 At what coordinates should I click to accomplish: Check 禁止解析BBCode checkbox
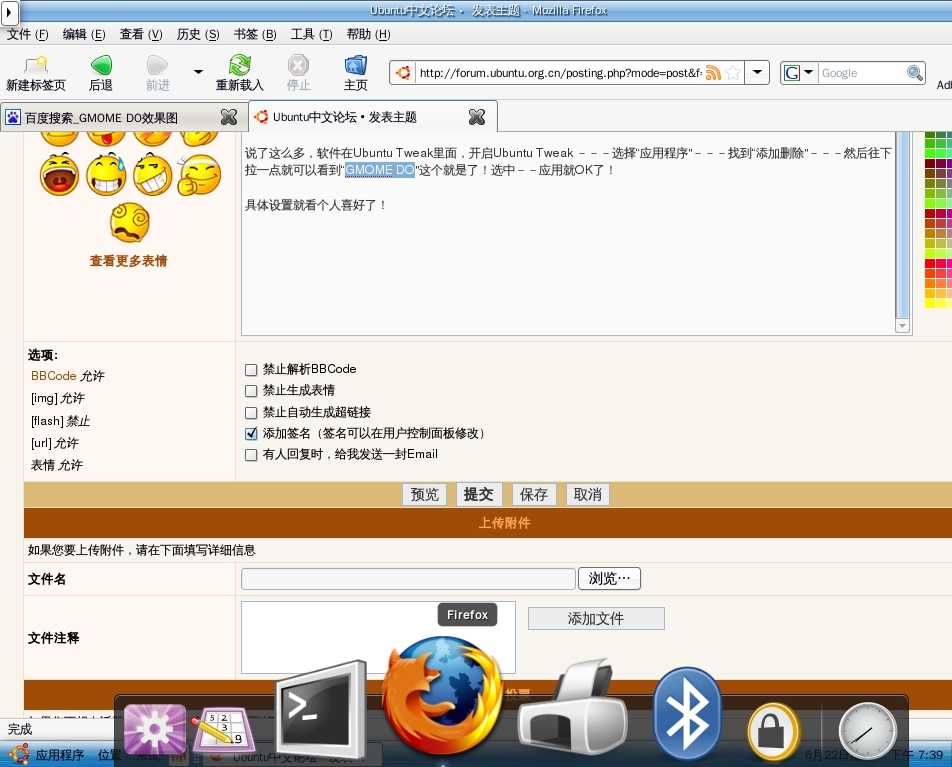pos(251,370)
